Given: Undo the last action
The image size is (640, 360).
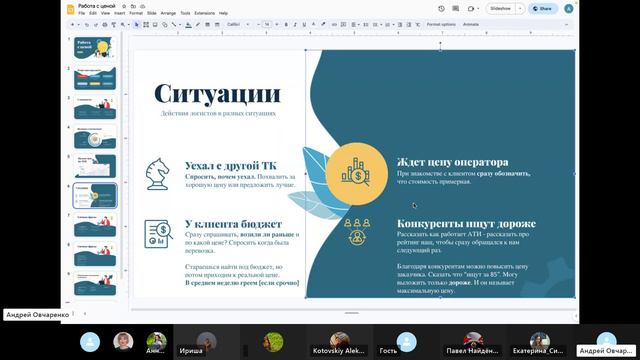Looking at the screenshot, I should point(87,24).
